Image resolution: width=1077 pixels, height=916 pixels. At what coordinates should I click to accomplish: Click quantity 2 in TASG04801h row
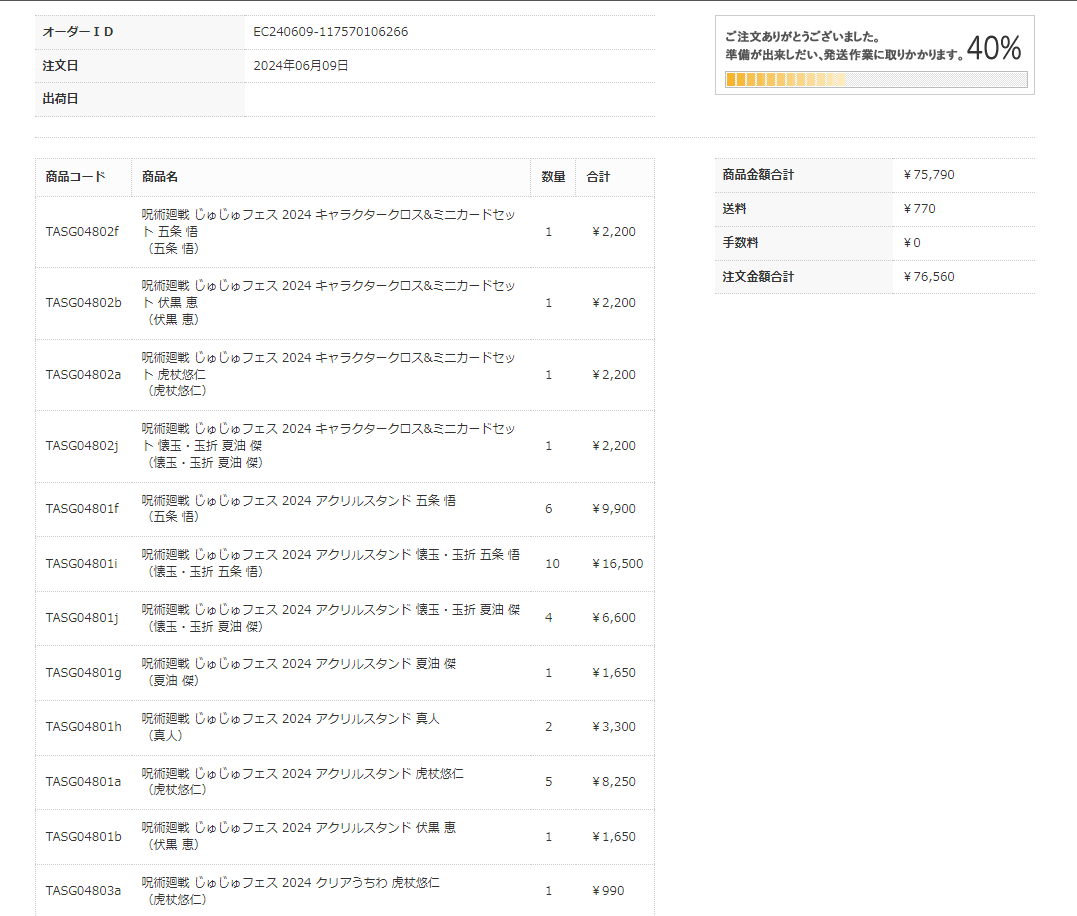pos(548,726)
